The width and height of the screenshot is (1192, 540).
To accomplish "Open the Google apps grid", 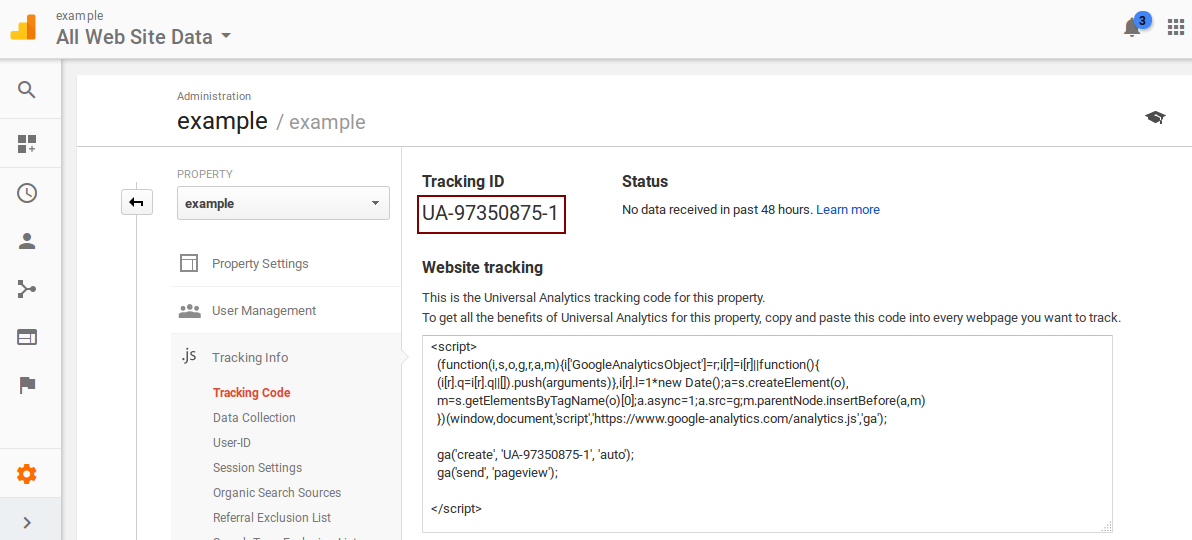I will pyautogui.click(x=1176, y=28).
